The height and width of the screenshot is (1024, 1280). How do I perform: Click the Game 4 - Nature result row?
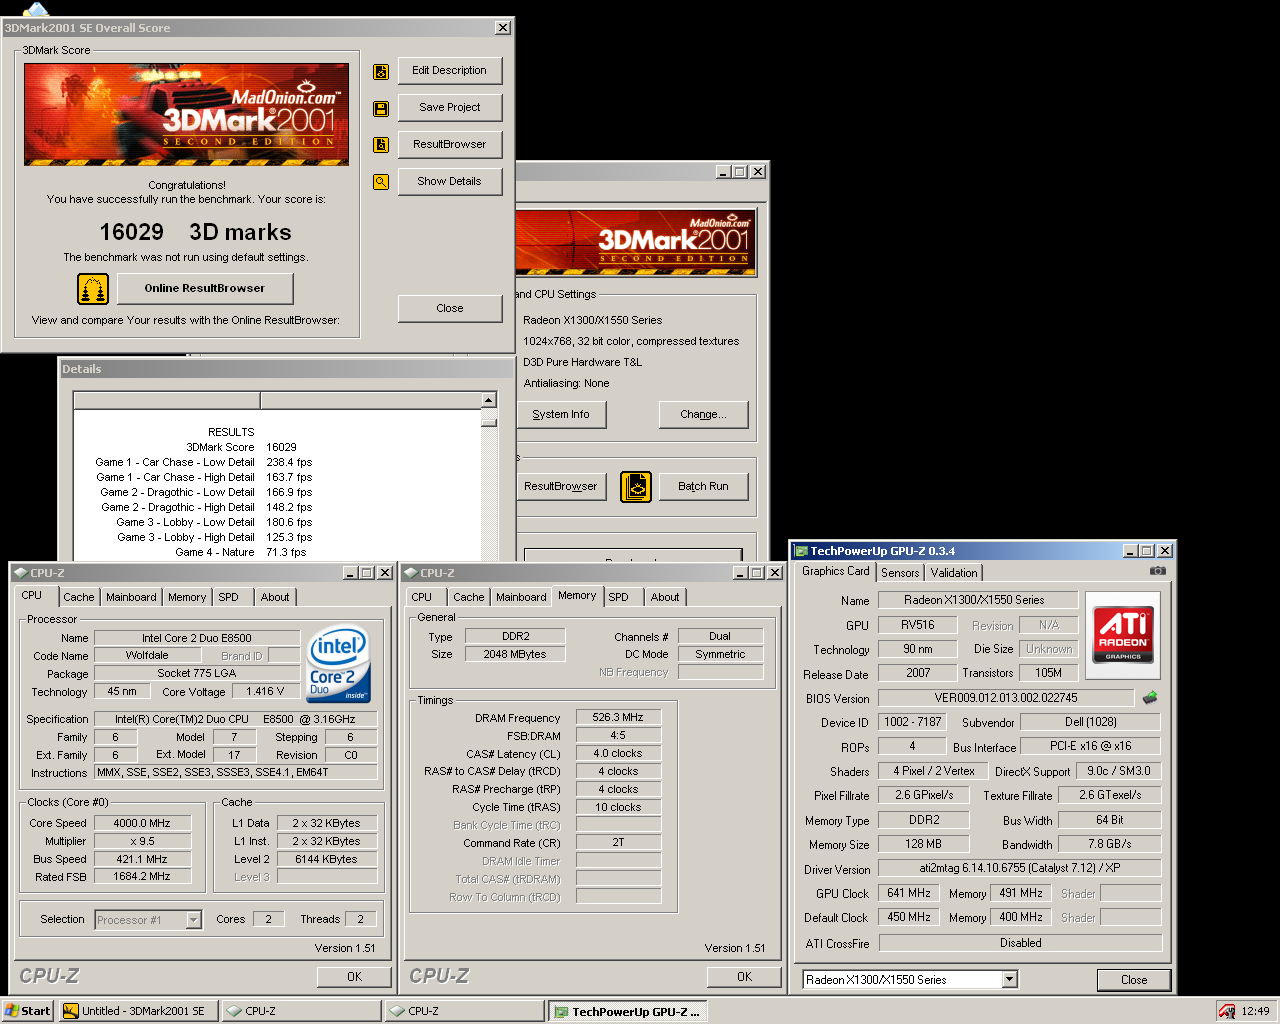(241, 552)
